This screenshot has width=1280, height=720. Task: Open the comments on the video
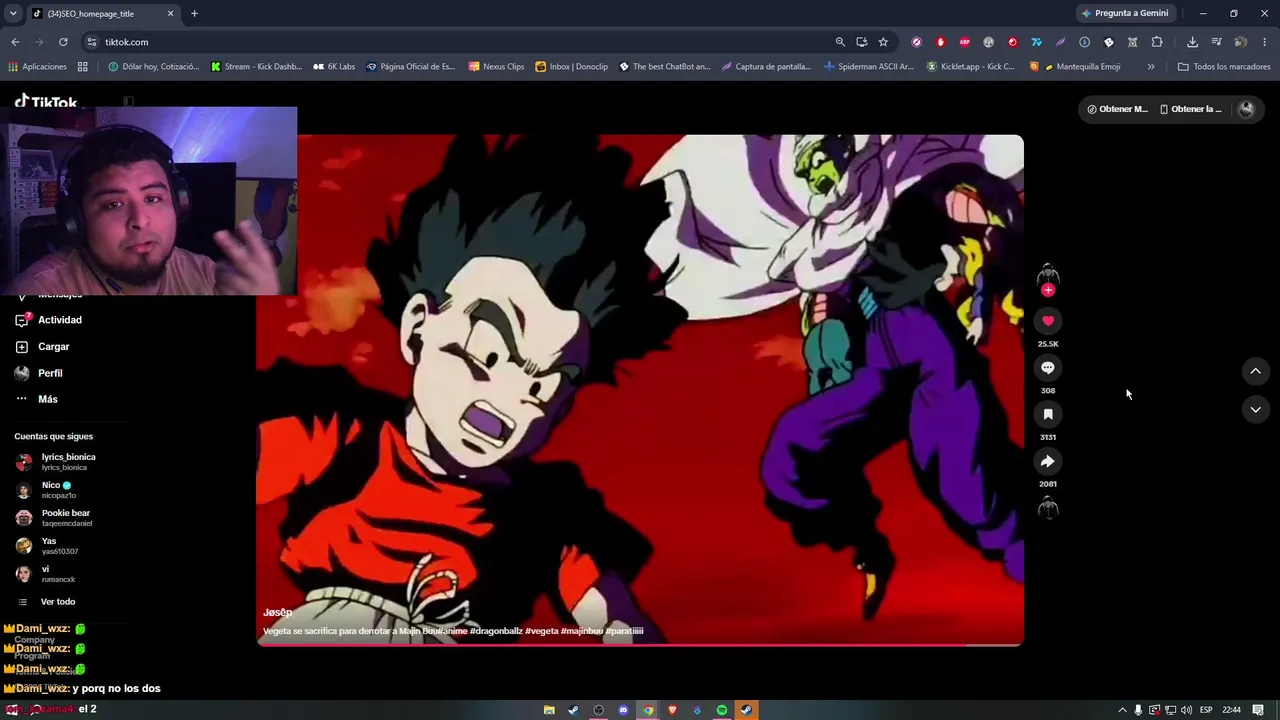point(1048,368)
